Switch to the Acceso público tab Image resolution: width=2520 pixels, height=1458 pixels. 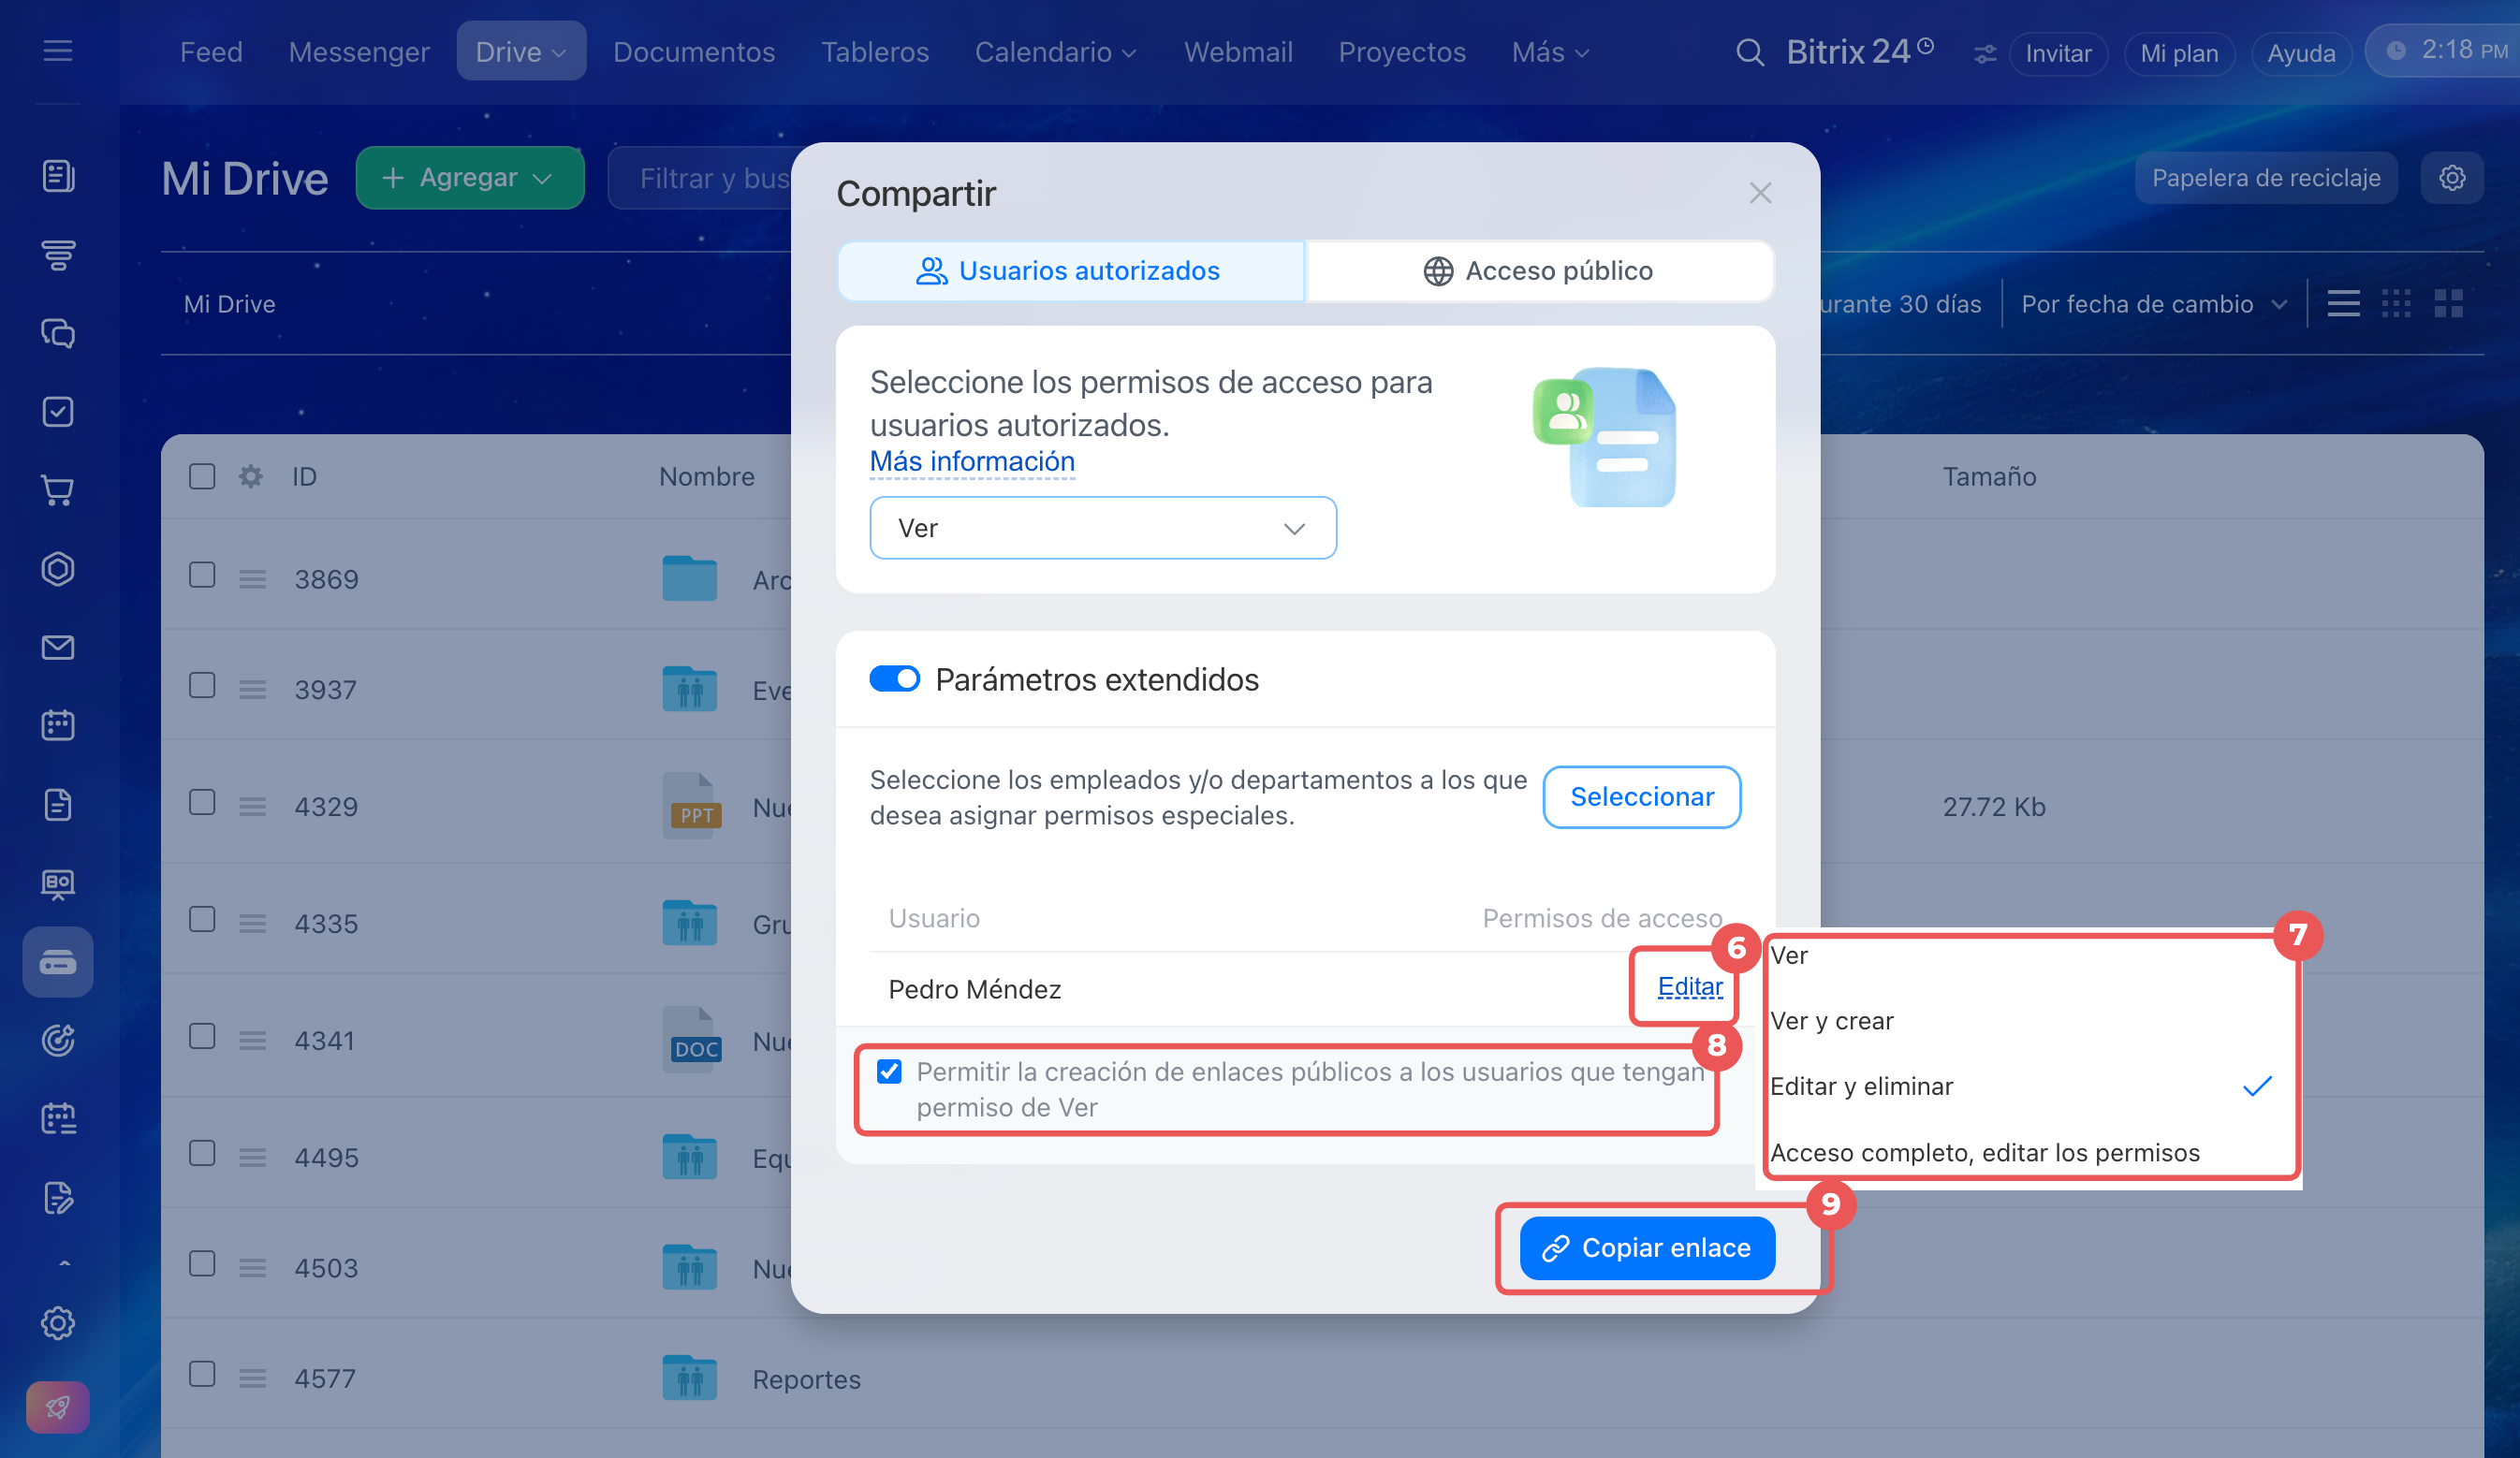click(1540, 271)
